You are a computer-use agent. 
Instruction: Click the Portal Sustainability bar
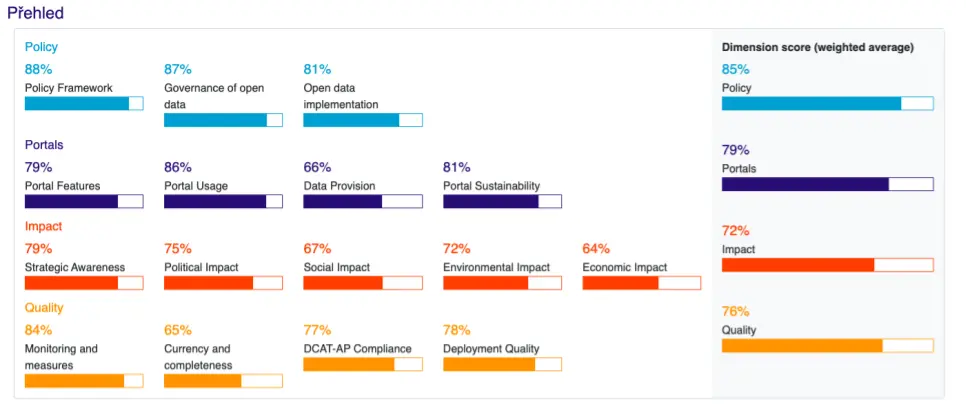[x=502, y=201]
